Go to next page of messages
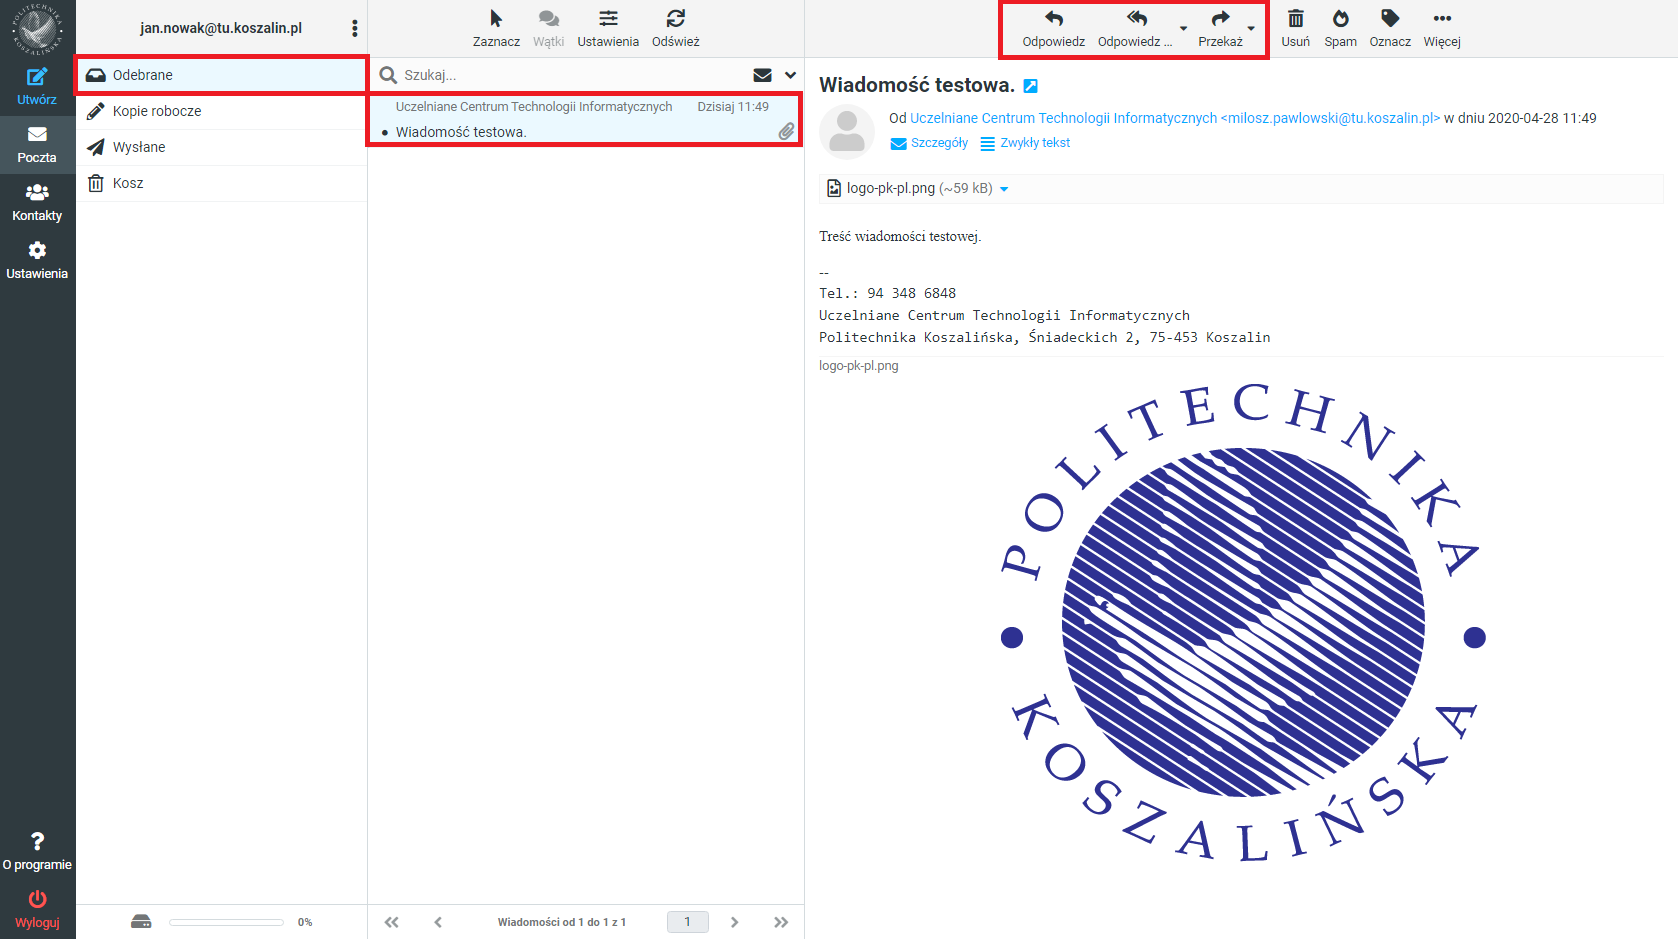Screen dimensions: 1678x939 tap(734, 922)
